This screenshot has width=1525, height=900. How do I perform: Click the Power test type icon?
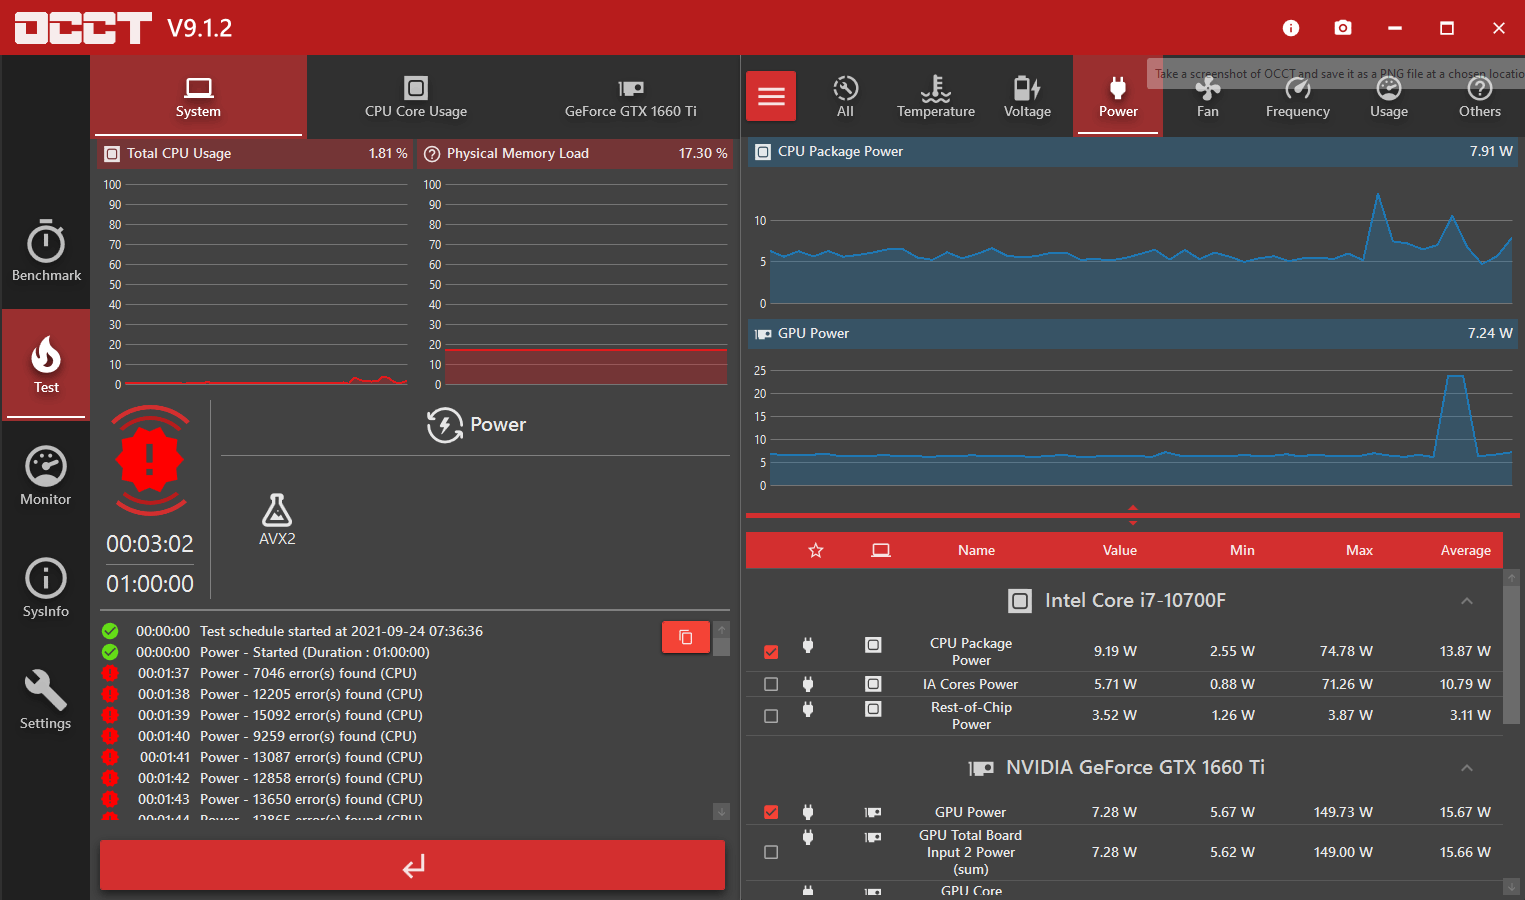445,425
